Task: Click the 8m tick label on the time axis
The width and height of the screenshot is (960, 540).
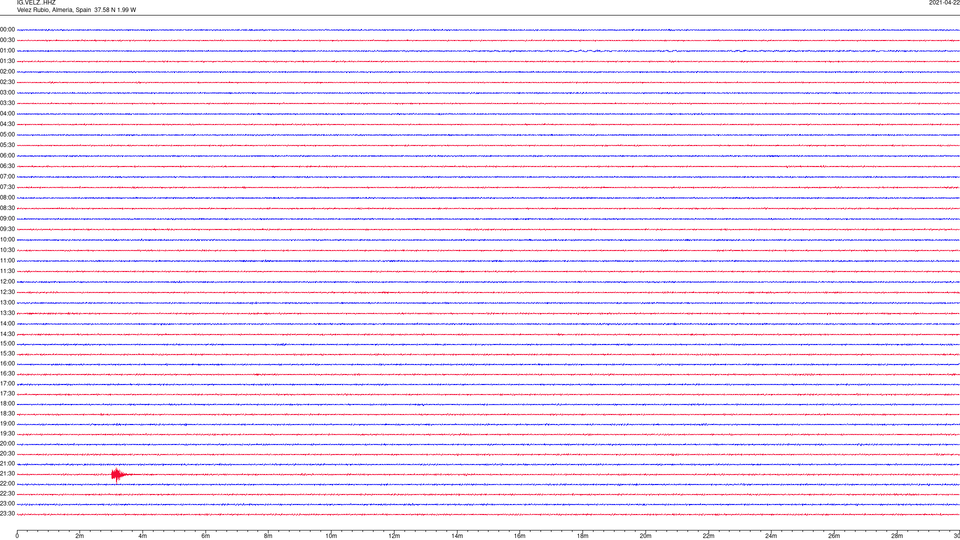Action: [x=268, y=536]
